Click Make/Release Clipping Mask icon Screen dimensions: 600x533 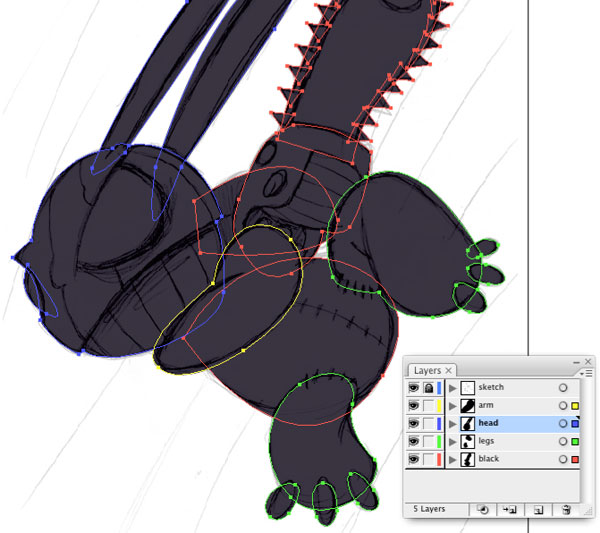coord(483,509)
